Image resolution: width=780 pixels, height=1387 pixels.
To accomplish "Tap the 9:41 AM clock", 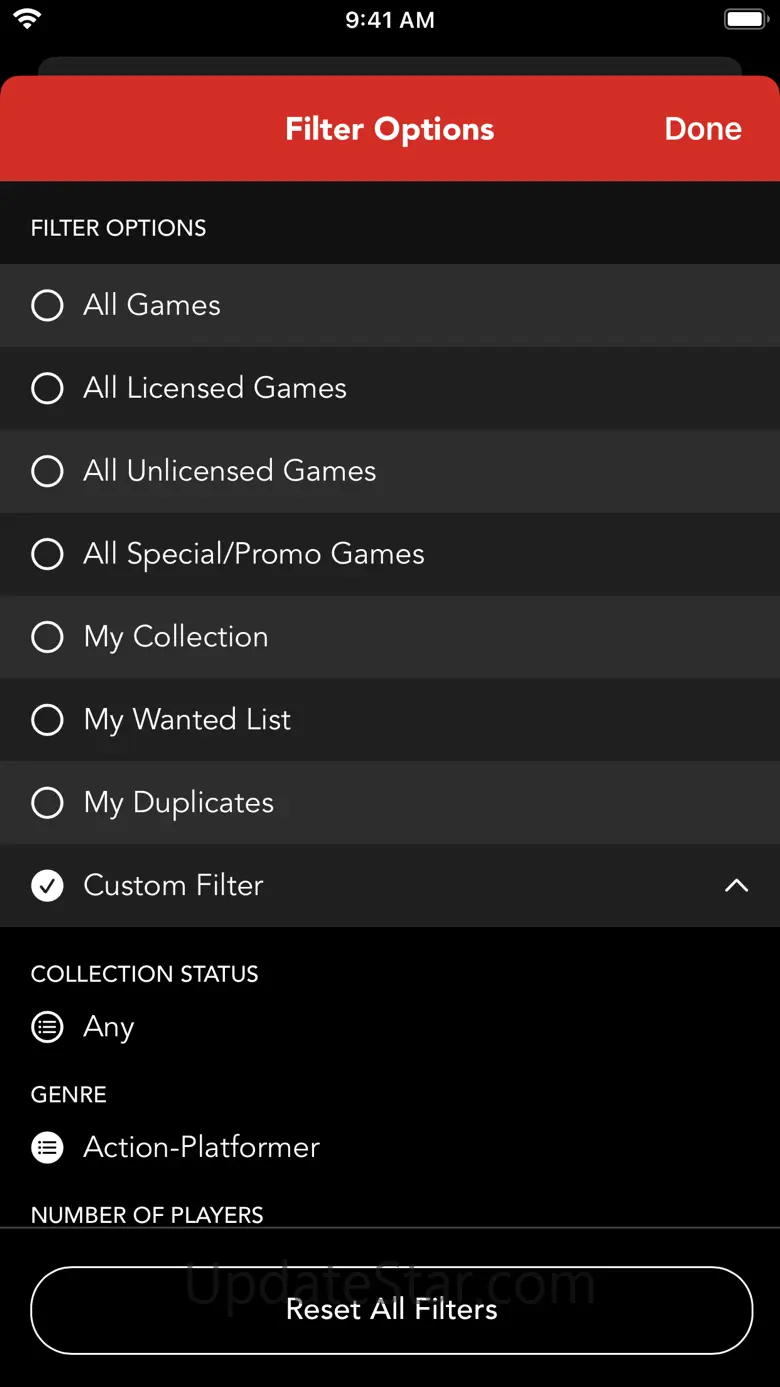I will (x=390, y=20).
